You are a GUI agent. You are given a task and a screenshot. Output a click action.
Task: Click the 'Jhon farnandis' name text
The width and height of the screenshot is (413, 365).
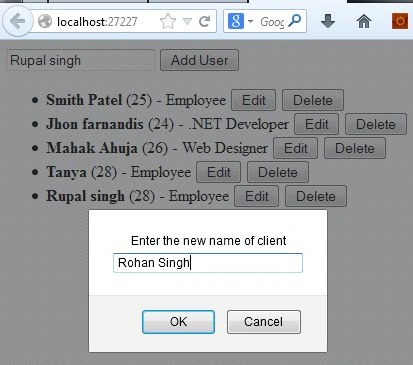[x=95, y=124]
